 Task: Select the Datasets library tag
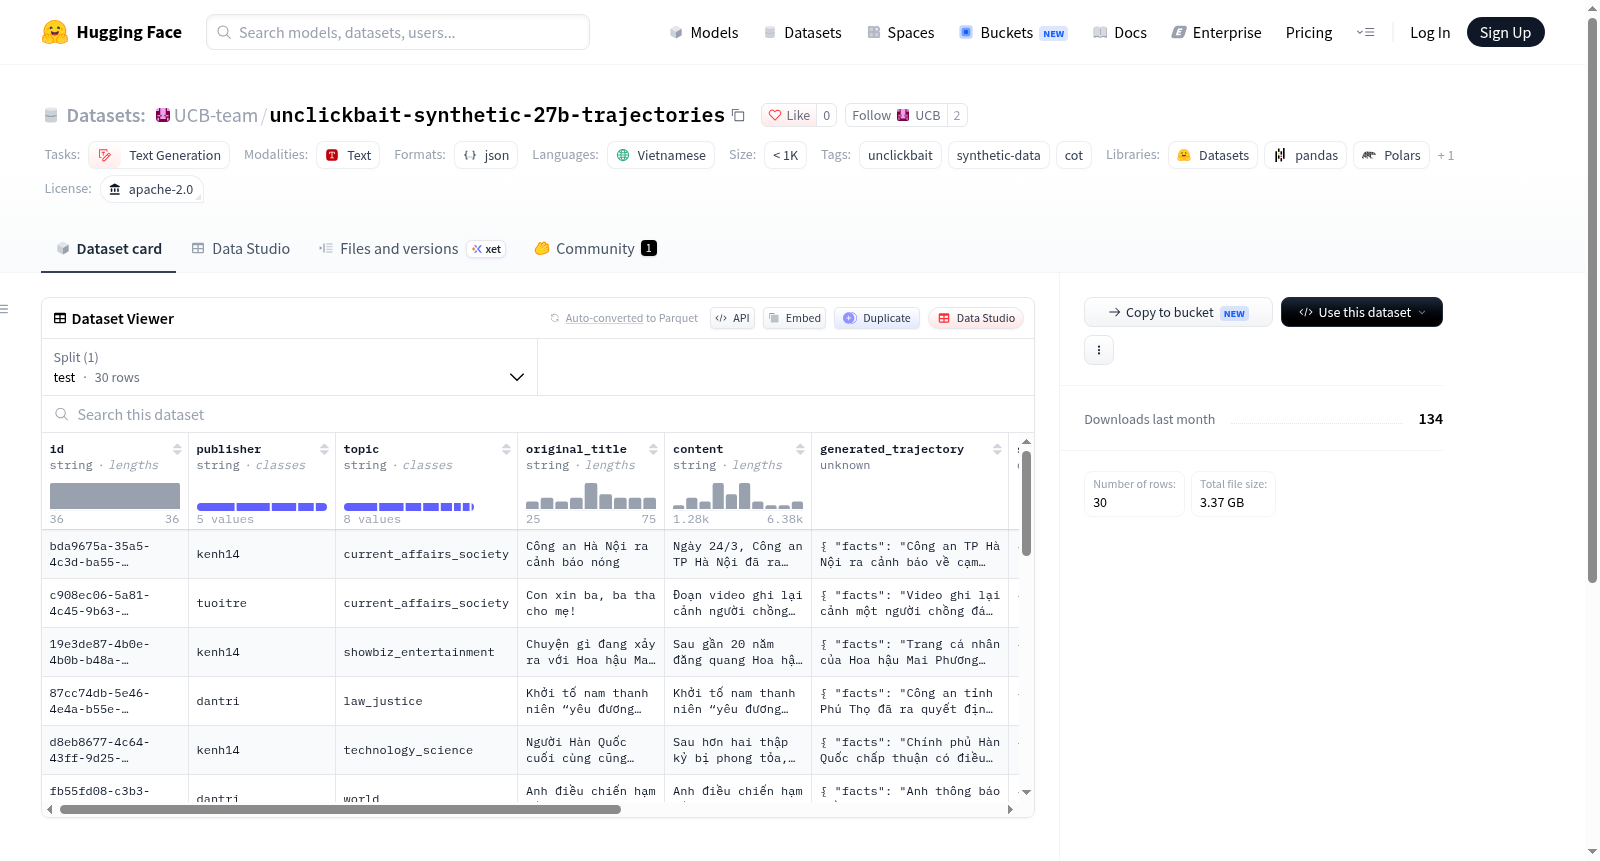tap(1213, 155)
